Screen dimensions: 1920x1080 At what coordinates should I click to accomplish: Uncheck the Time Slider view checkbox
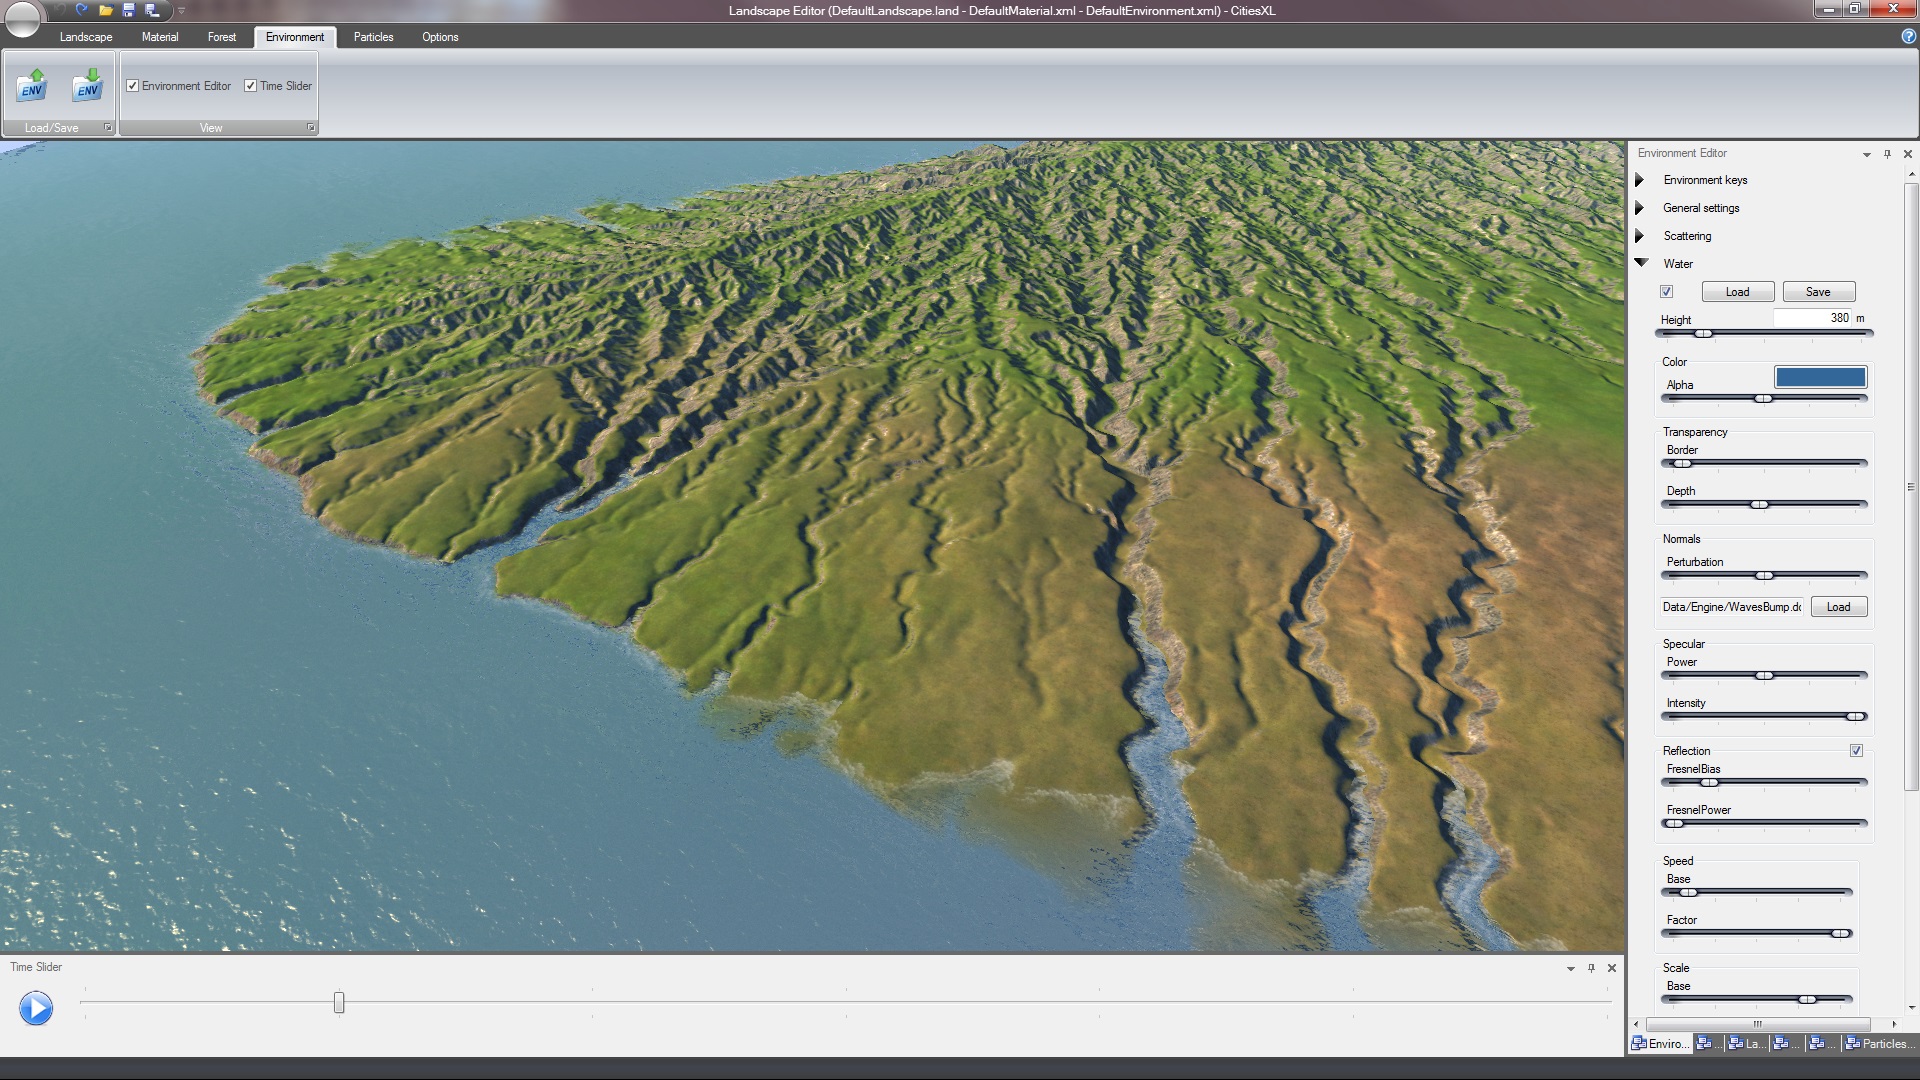[250, 86]
